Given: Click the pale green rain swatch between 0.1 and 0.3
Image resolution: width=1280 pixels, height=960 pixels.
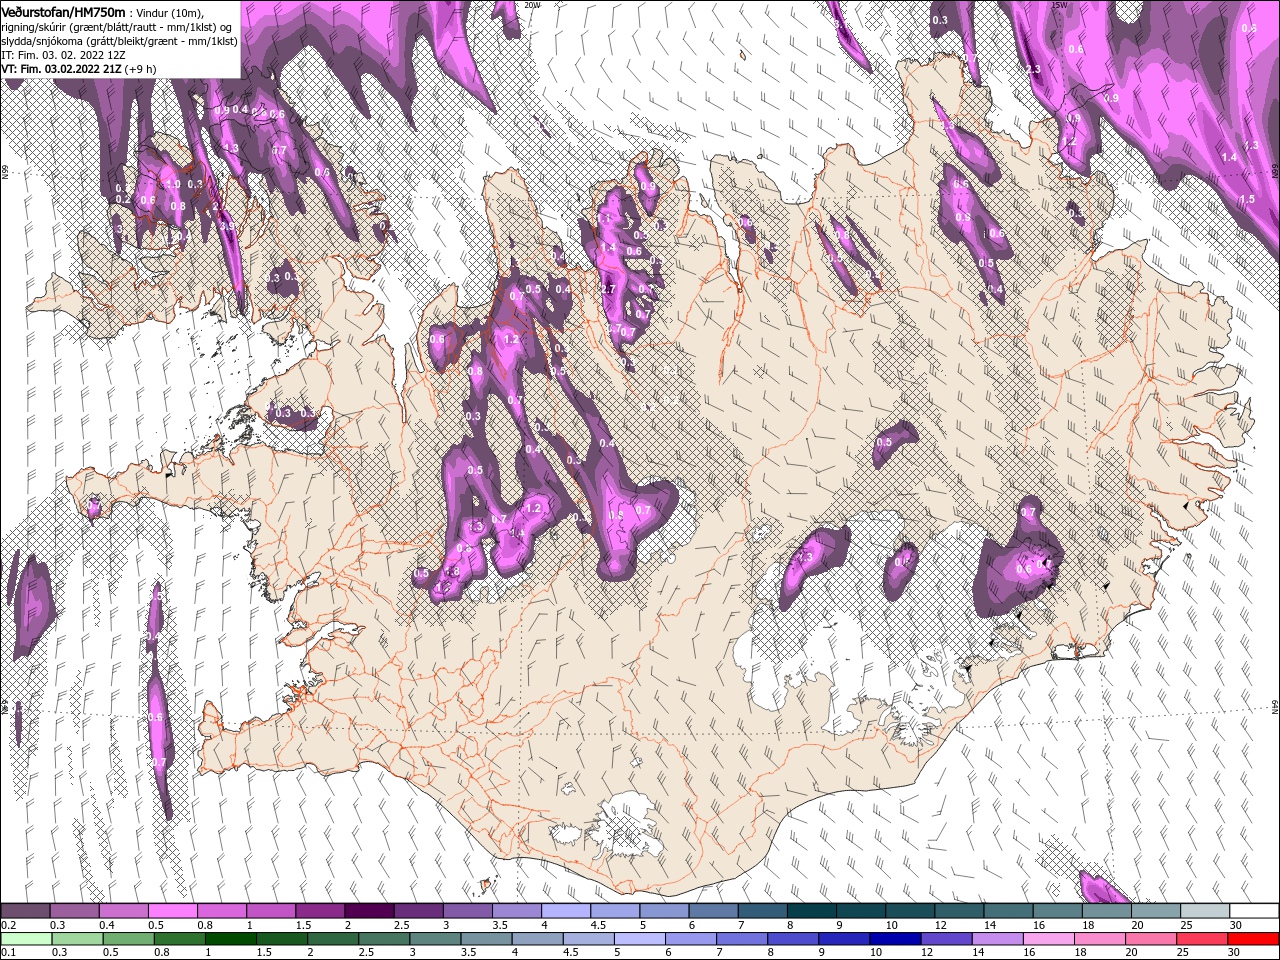Looking at the screenshot, I should (25, 939).
